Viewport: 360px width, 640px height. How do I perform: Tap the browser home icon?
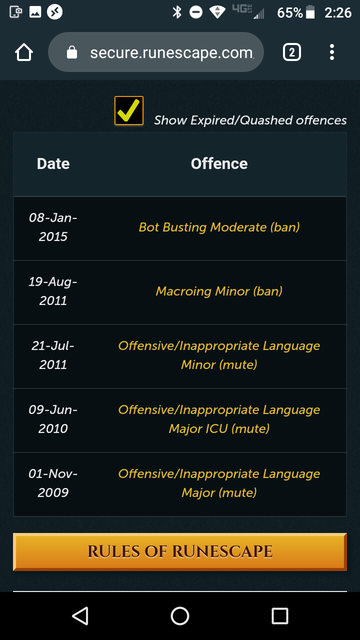[x=24, y=53]
